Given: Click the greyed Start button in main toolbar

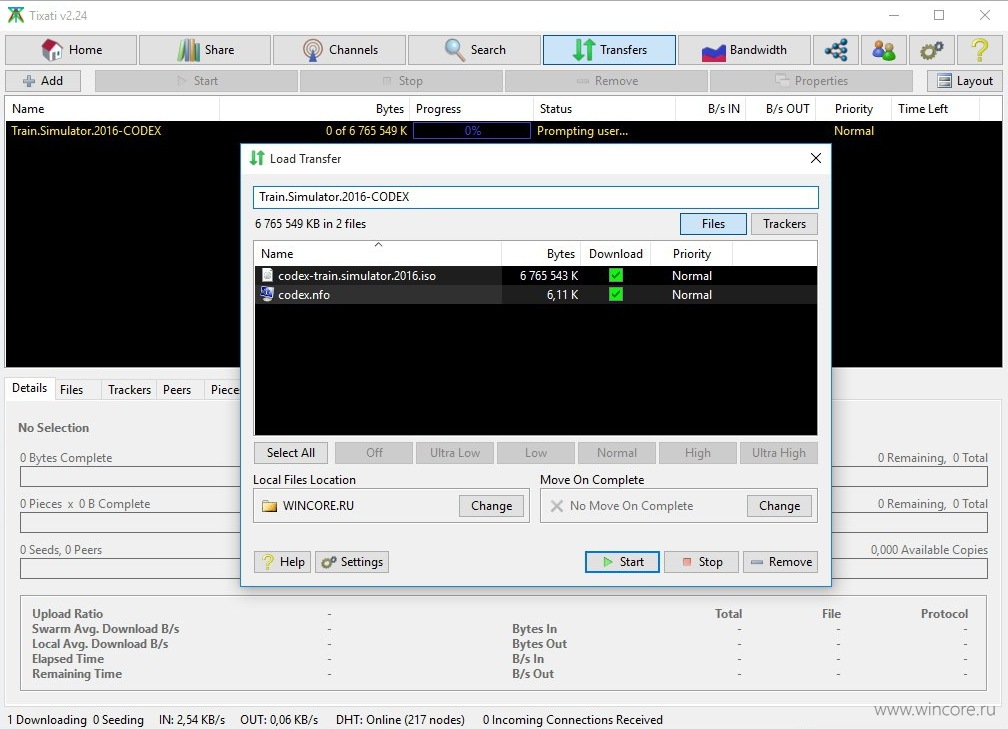Looking at the screenshot, I should [x=196, y=80].
